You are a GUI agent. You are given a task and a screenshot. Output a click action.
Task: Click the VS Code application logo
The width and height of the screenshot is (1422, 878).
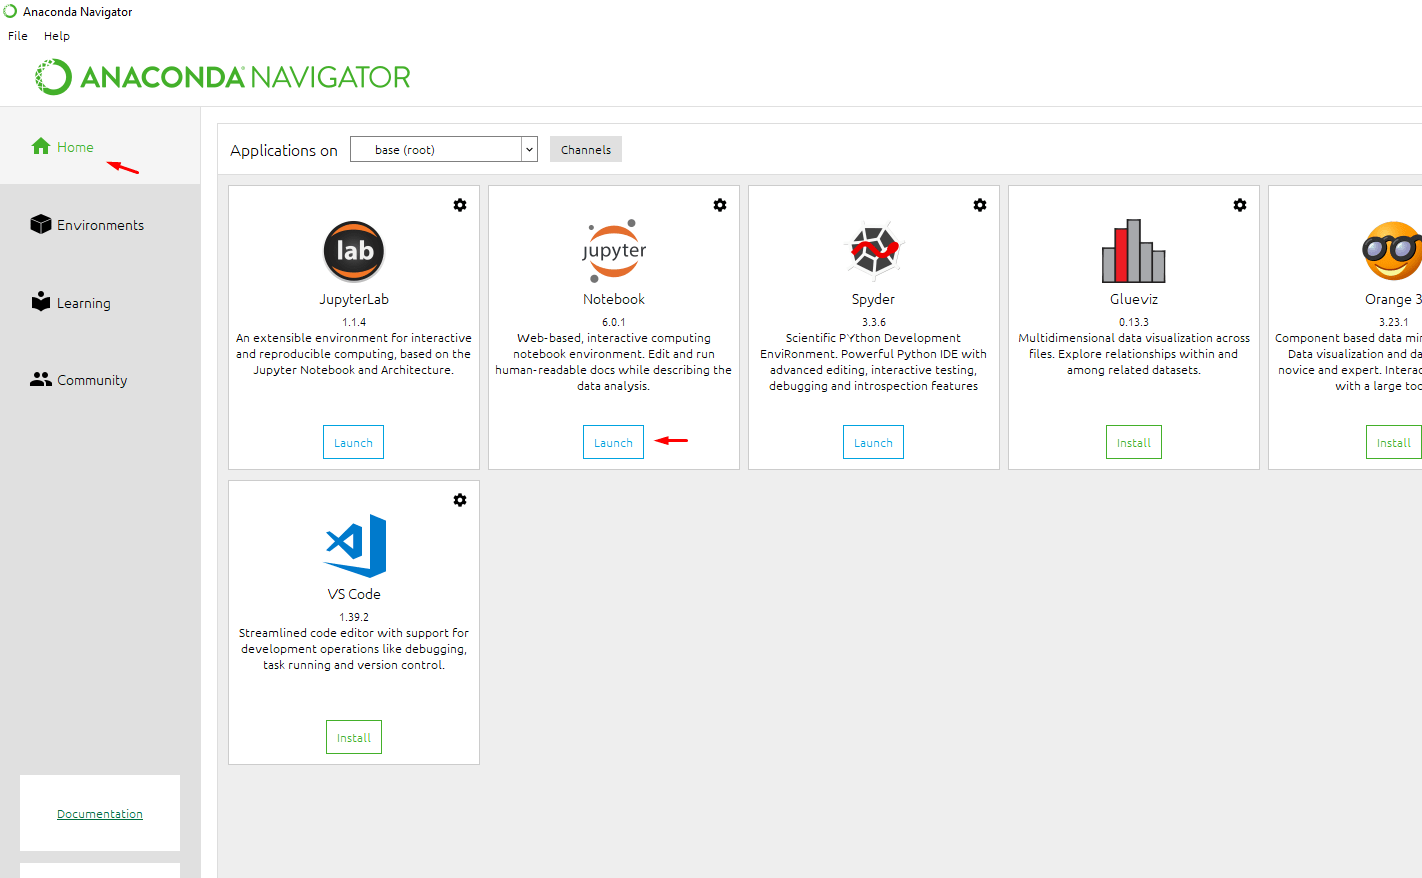(356, 546)
